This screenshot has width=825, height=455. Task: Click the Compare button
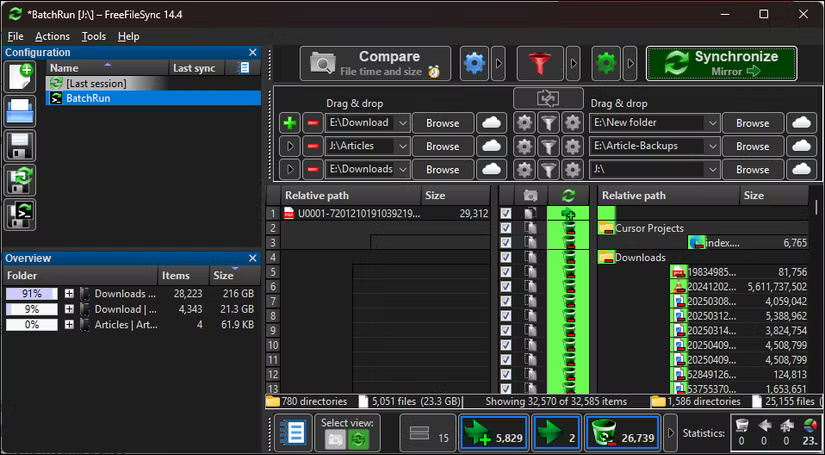376,63
